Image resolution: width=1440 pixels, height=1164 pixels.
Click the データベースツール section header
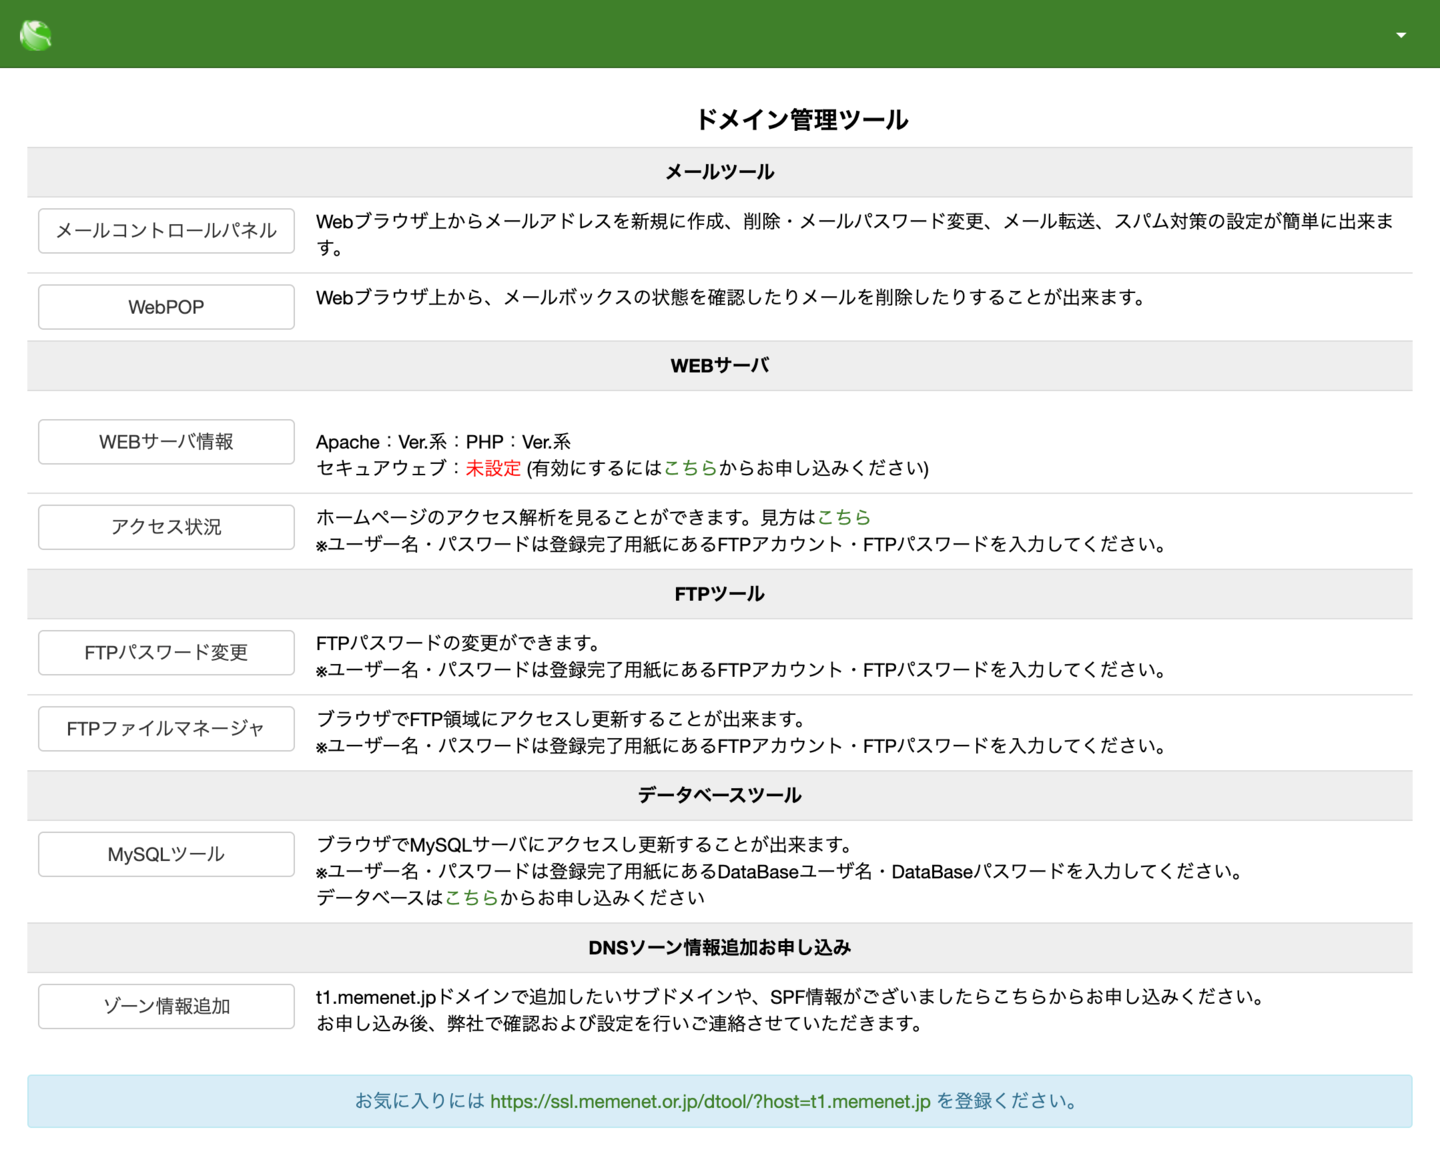(719, 795)
